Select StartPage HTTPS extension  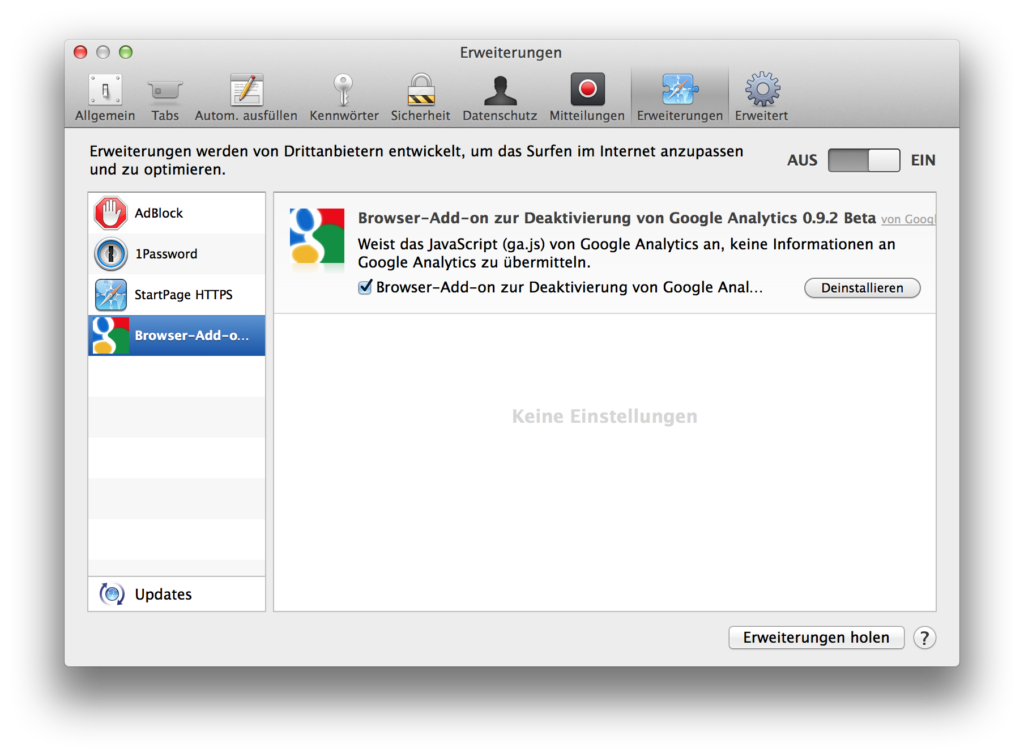click(x=177, y=294)
